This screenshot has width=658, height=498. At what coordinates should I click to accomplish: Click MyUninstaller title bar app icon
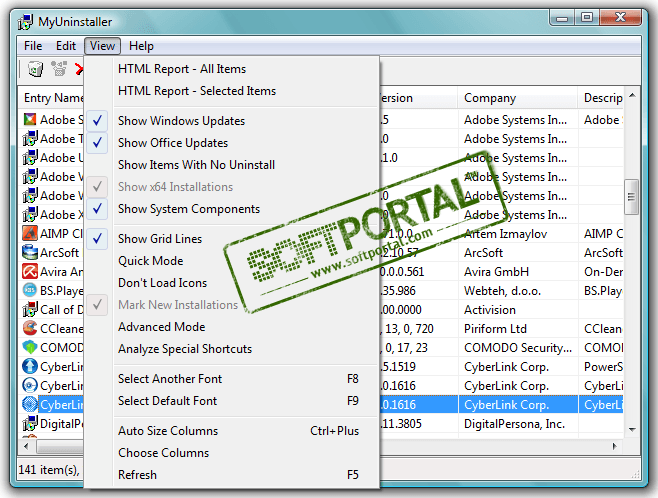(x=26, y=22)
